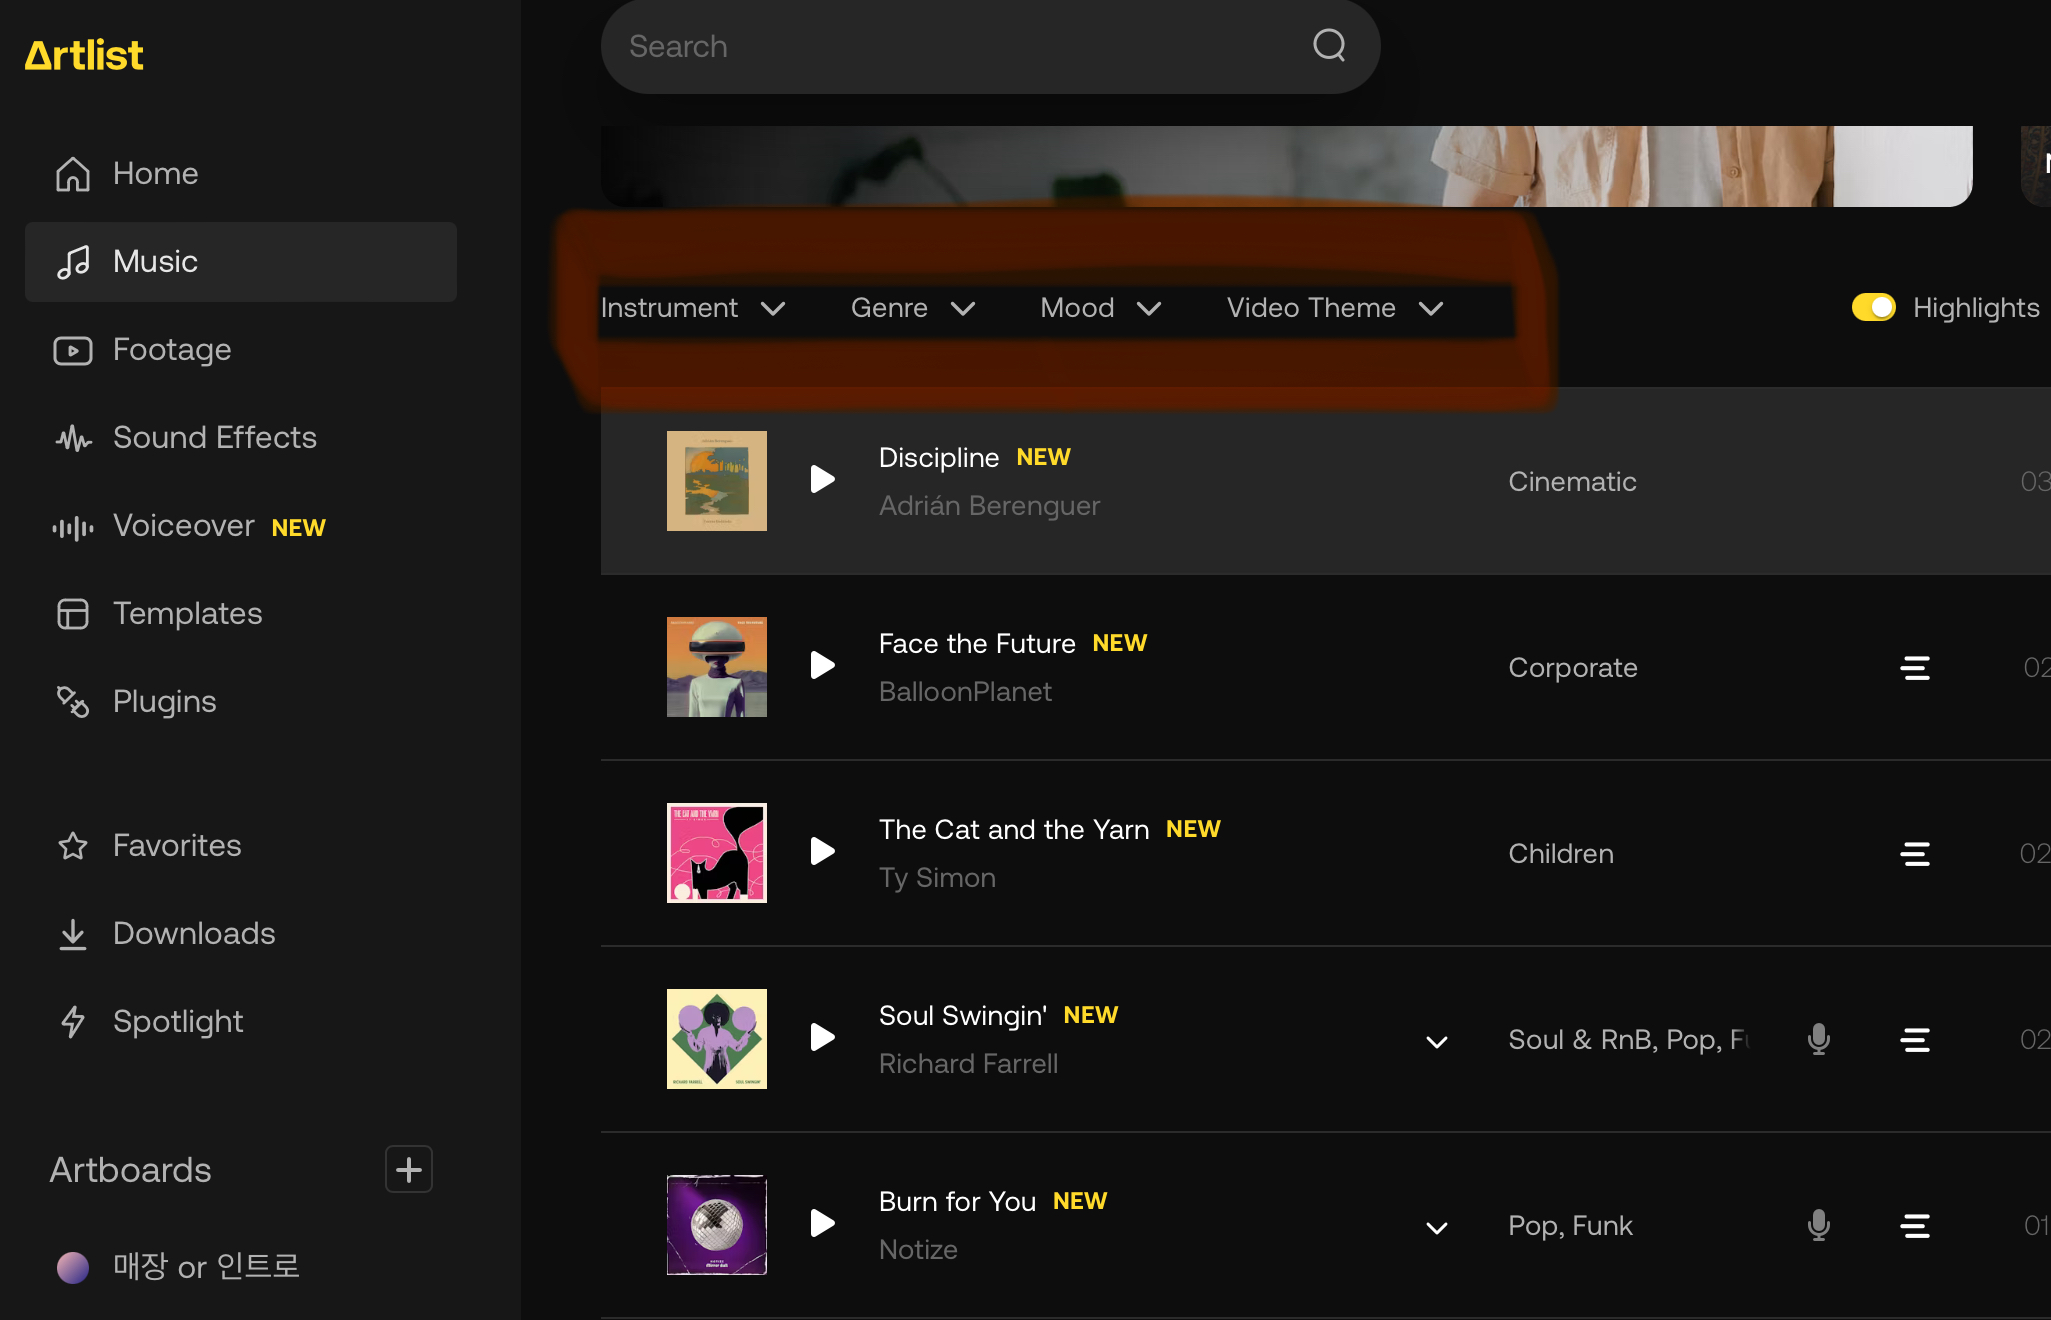Image resolution: width=2051 pixels, height=1320 pixels.
Task: Open artist BalloonPlanet
Action: 965,692
